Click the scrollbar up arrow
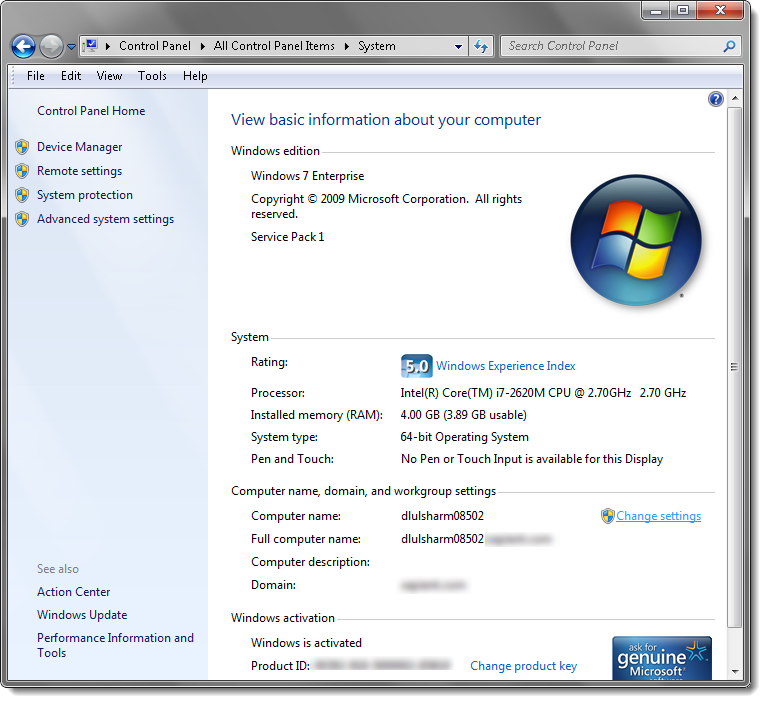766x703 pixels. tap(734, 99)
